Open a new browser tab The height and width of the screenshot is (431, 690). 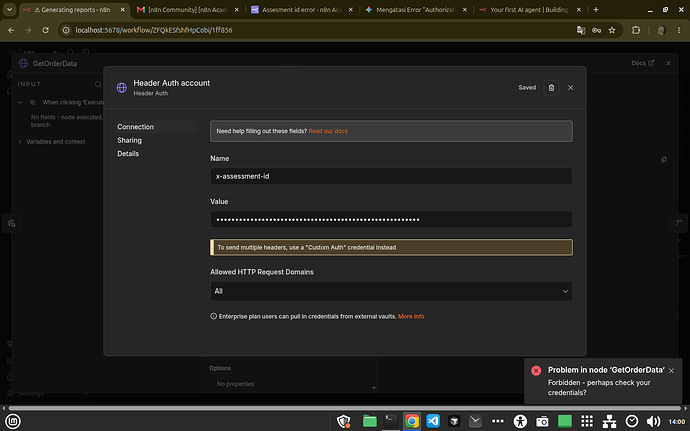(596, 9)
